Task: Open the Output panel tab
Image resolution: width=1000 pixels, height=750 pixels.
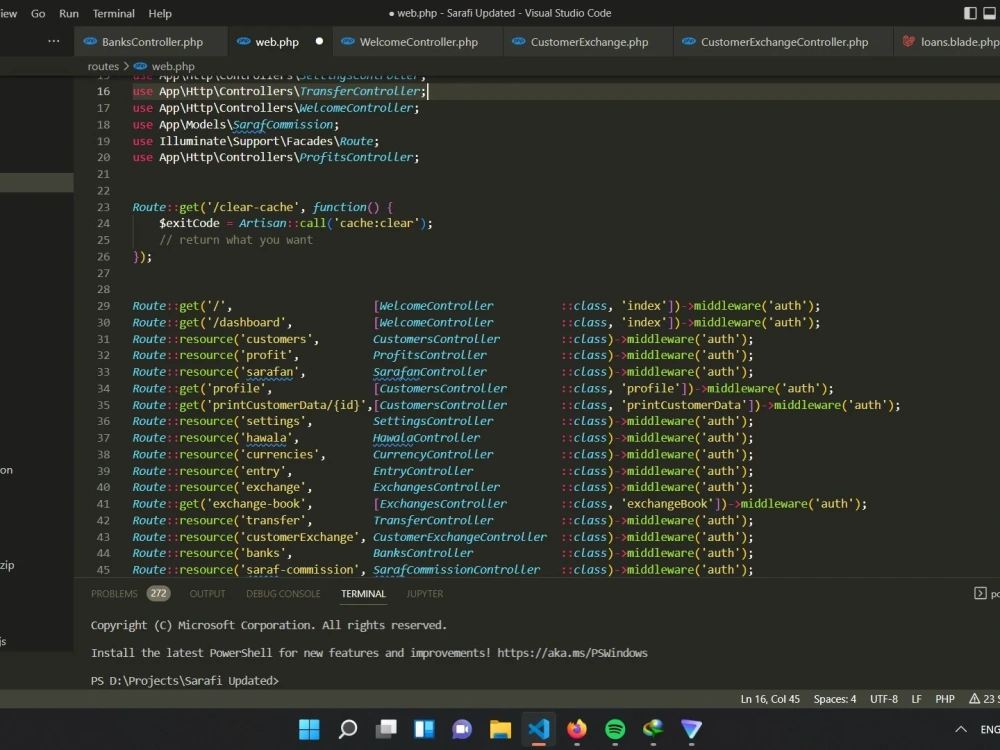Action: coord(207,594)
